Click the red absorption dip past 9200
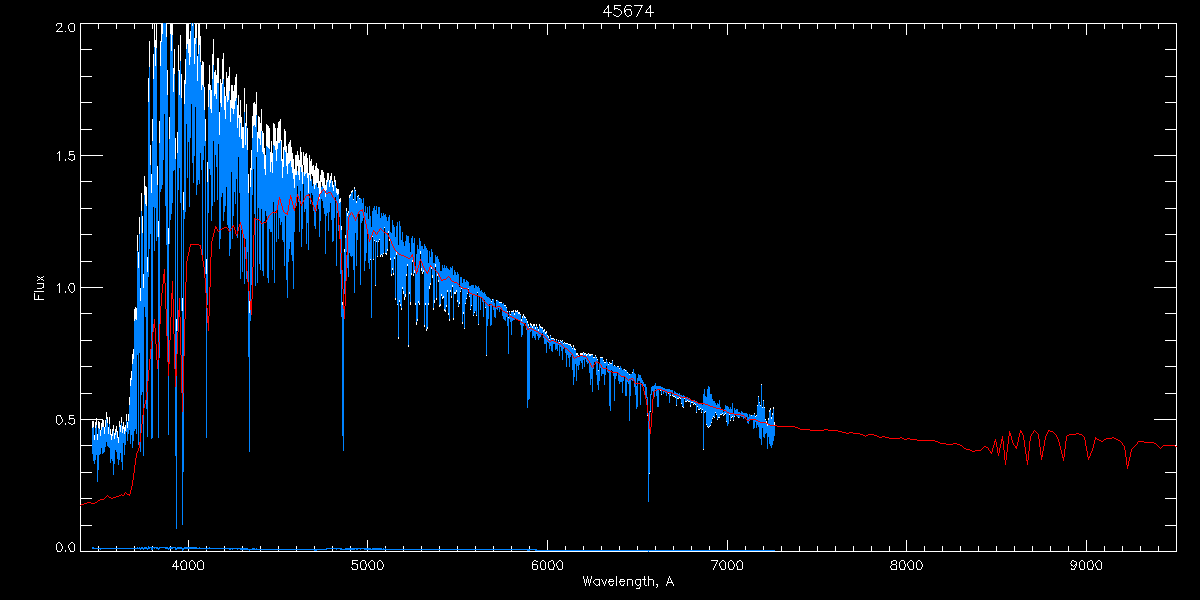Screen dimensions: 1200x600 click(1127, 465)
